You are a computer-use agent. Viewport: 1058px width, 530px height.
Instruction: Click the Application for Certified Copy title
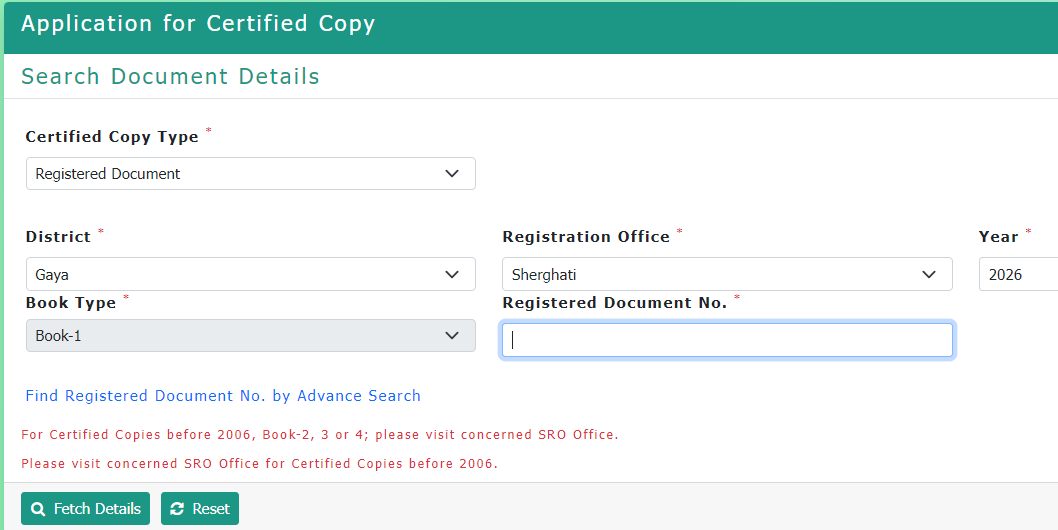pyautogui.click(x=198, y=24)
